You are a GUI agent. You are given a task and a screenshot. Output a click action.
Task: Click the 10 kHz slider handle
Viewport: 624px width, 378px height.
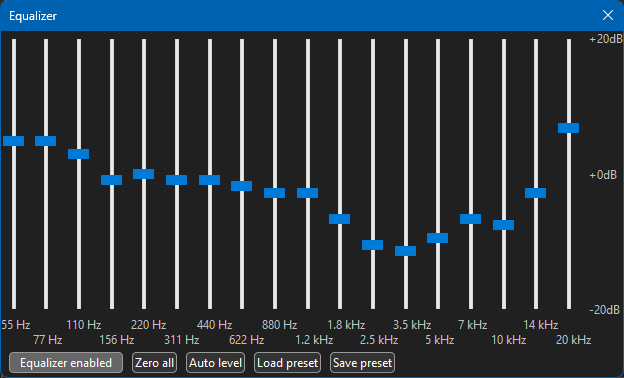503,225
